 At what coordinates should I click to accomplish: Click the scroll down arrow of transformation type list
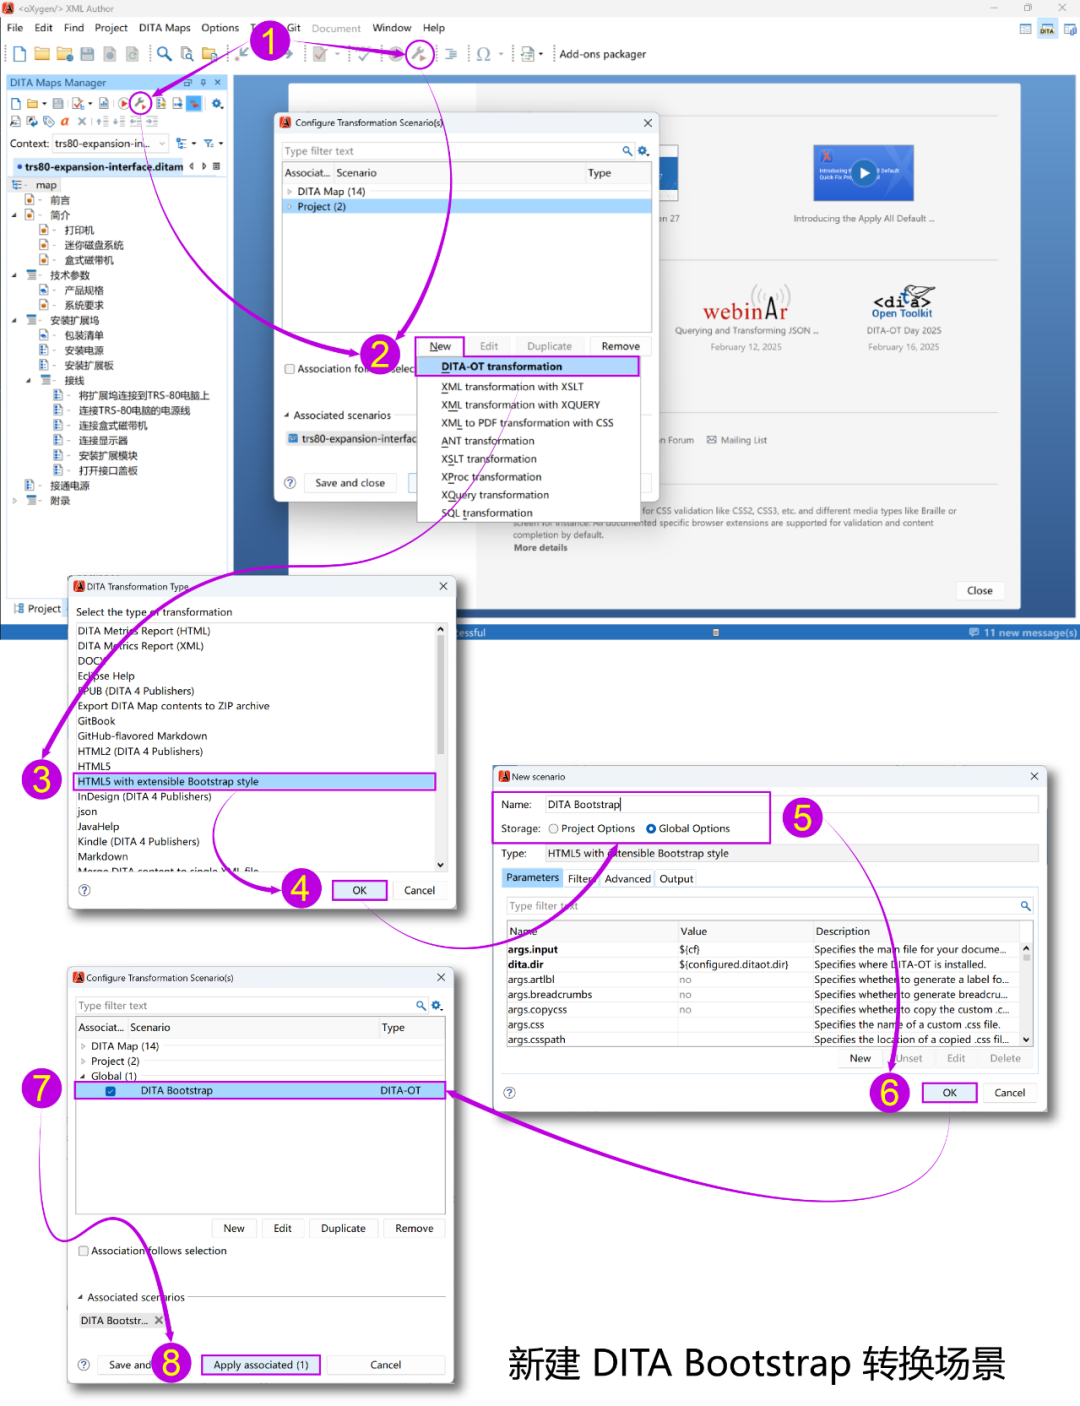pyautogui.click(x=440, y=865)
